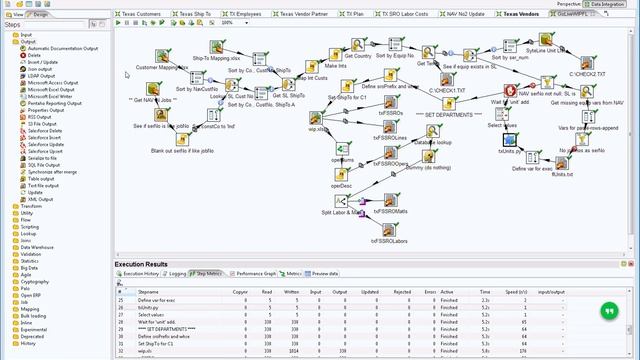Click the verify transformation toolbar icon
The image size is (640, 360).
click(x=173, y=23)
